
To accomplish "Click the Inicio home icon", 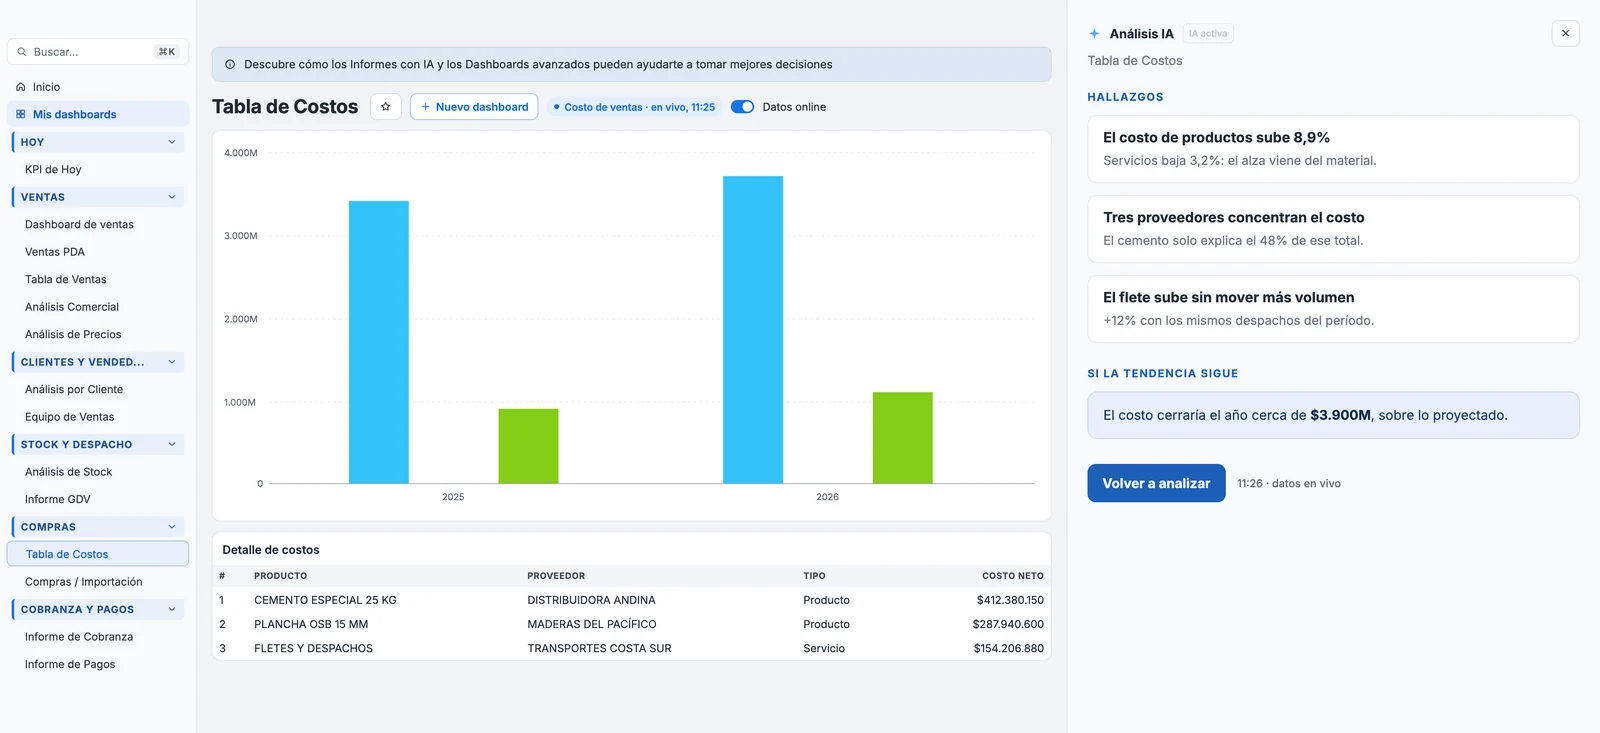I will coord(21,87).
